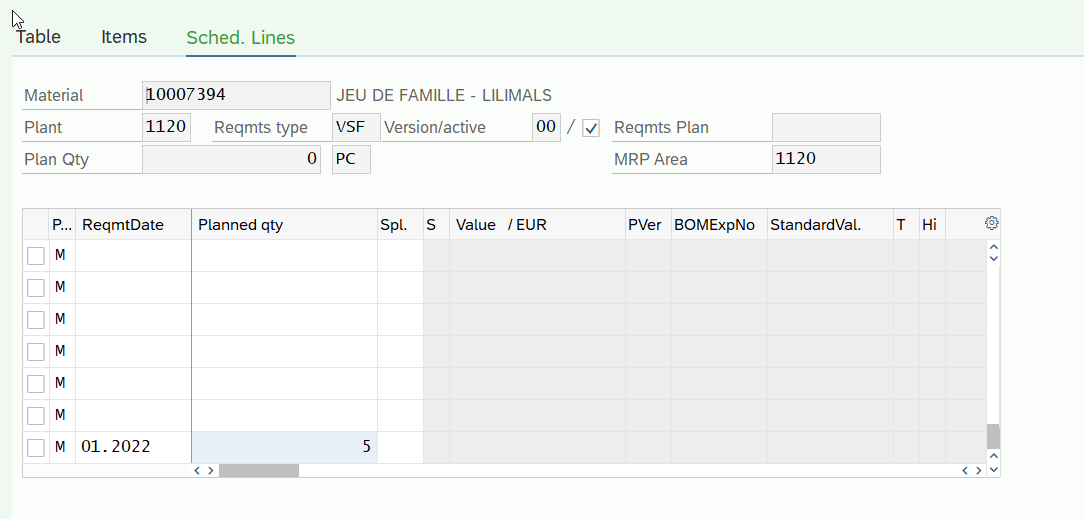Viewport: 1084px width, 519px height.
Task: Click the Value / EUR column header
Action: point(537,225)
